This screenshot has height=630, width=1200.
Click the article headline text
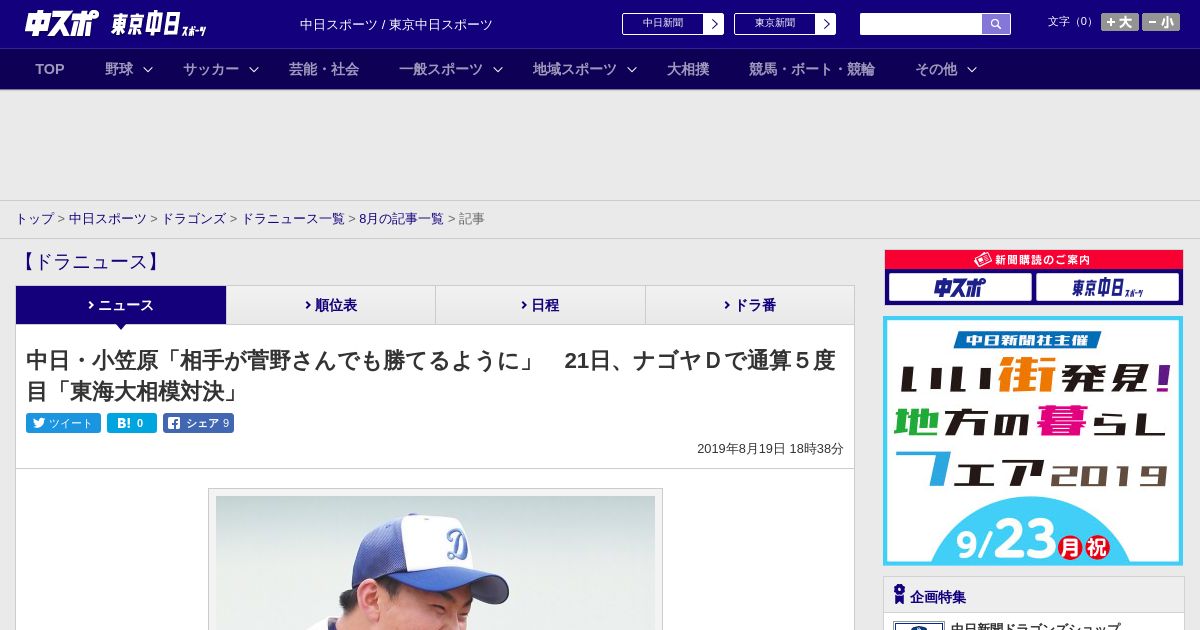click(430, 375)
